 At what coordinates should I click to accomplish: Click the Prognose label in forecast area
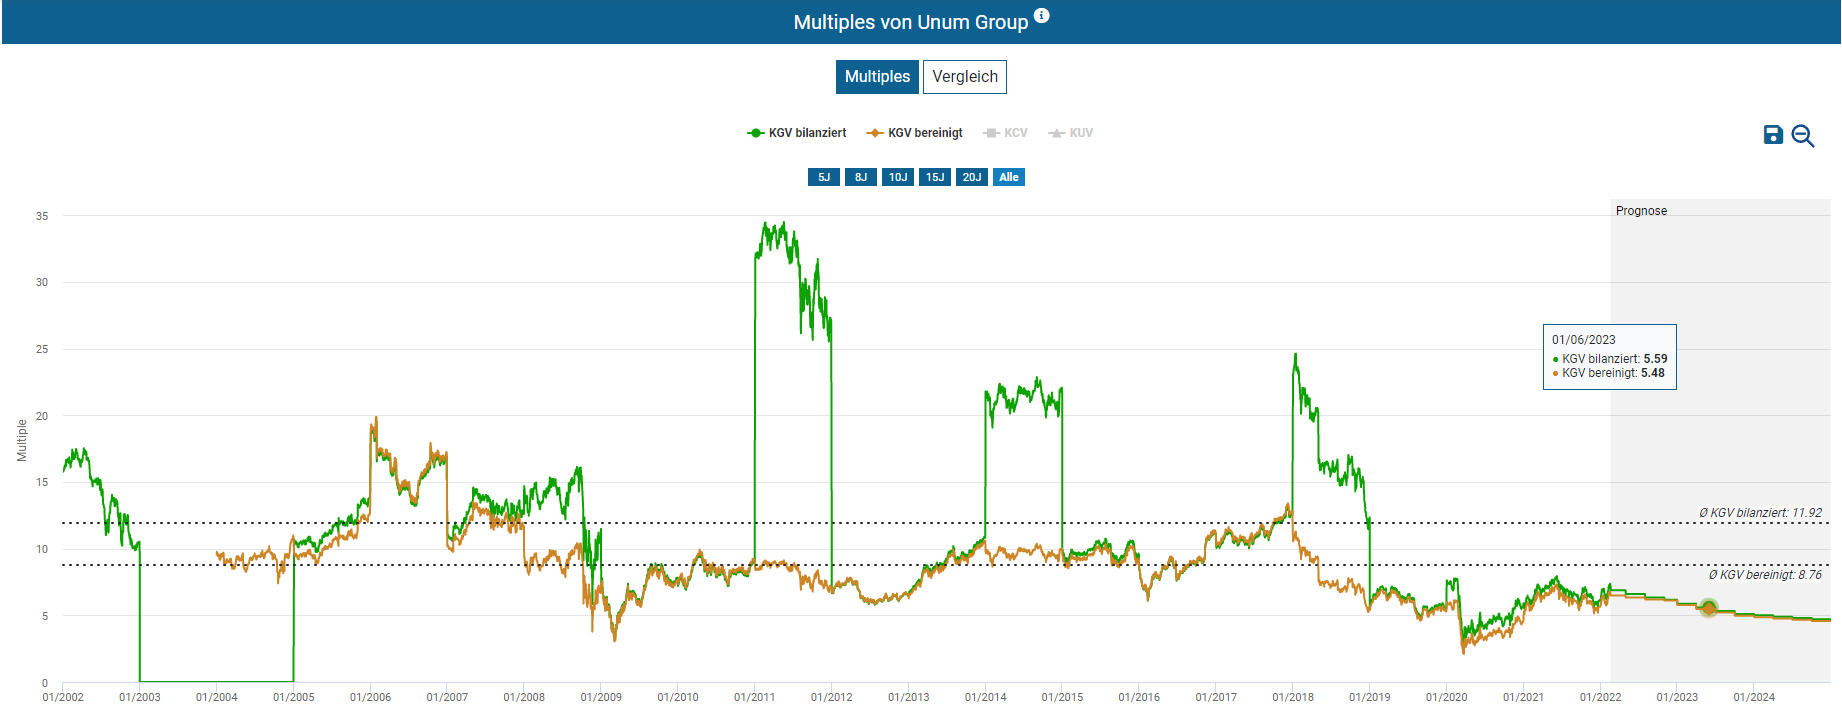pos(1641,211)
